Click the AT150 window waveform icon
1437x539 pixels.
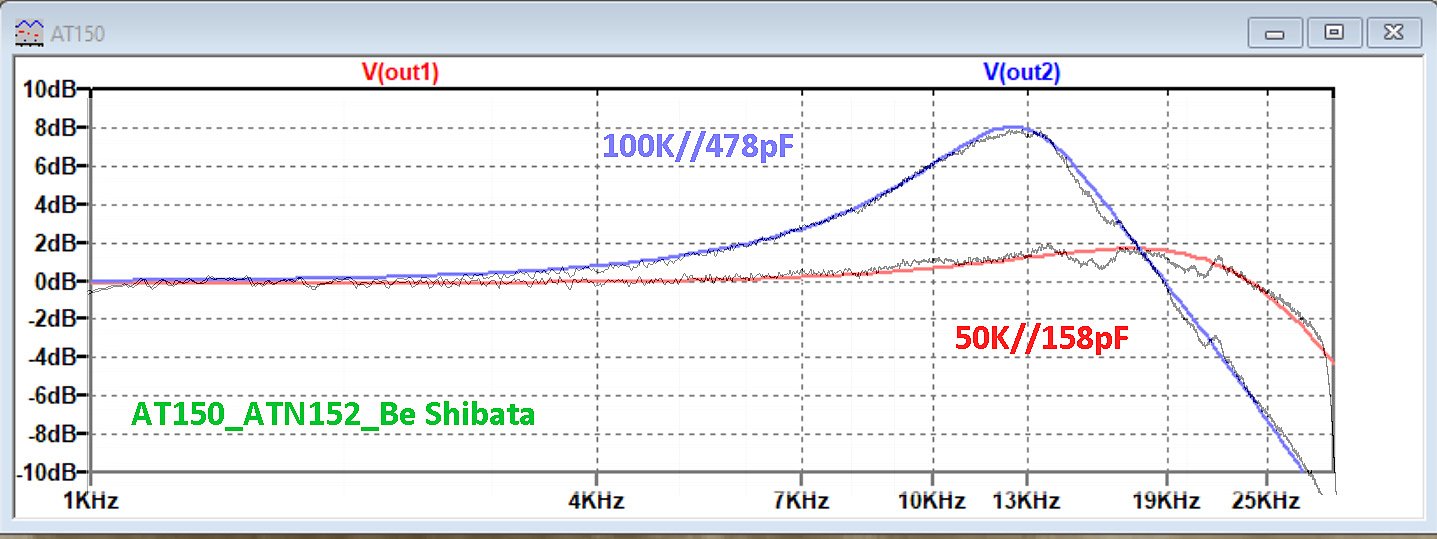click(x=31, y=33)
